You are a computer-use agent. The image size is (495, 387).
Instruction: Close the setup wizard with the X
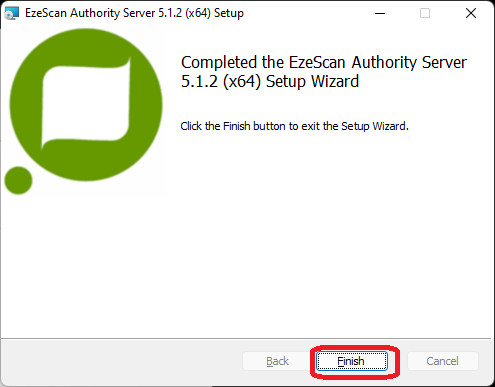[471, 13]
